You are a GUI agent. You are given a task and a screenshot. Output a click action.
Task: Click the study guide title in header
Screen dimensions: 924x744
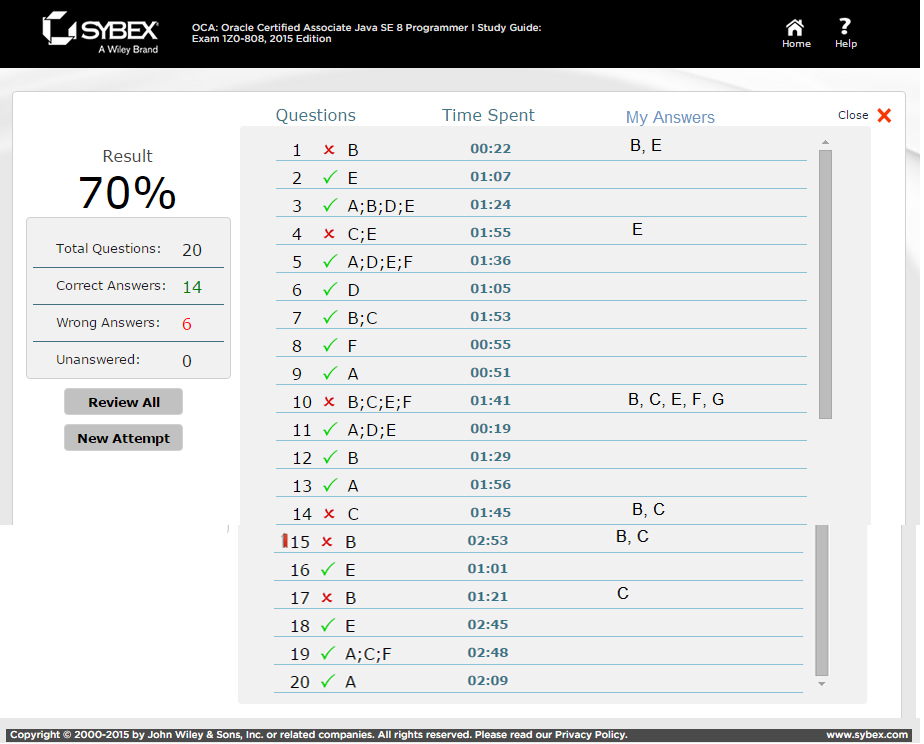pos(366,33)
